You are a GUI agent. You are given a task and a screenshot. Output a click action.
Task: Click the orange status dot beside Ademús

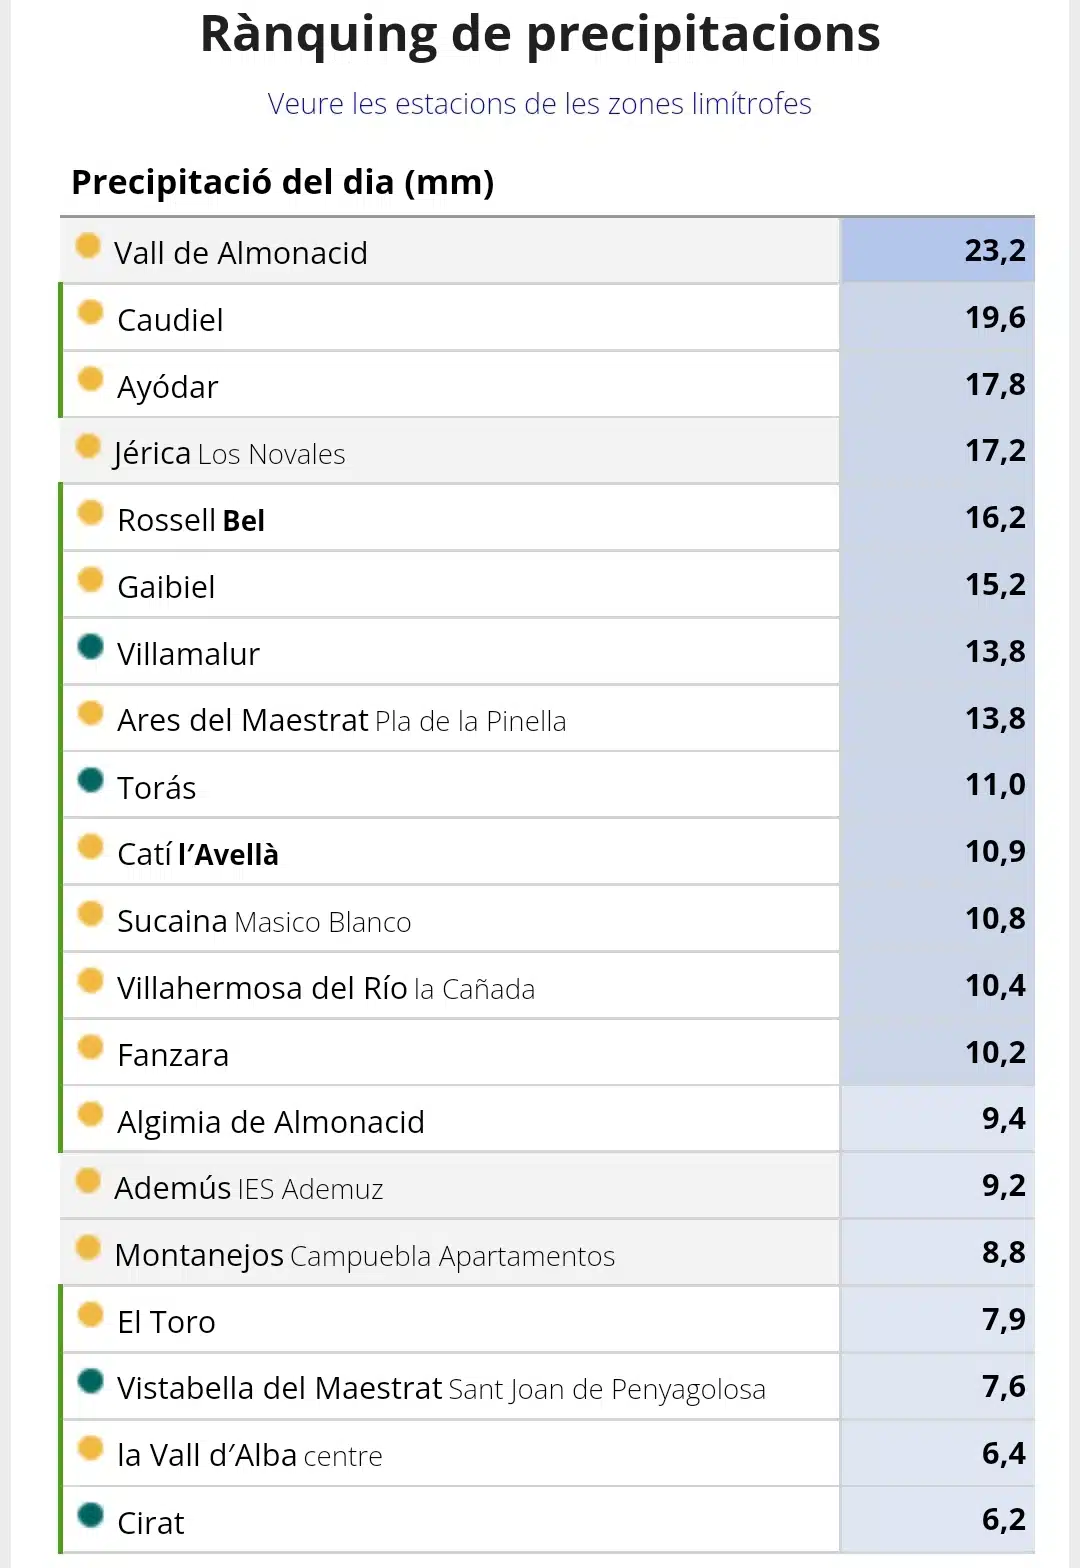[88, 1181]
